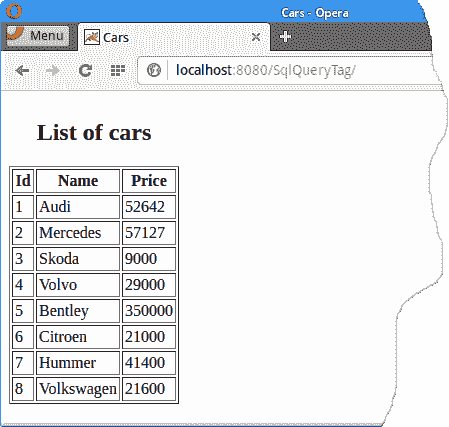Select the Cars tab

tap(173, 37)
